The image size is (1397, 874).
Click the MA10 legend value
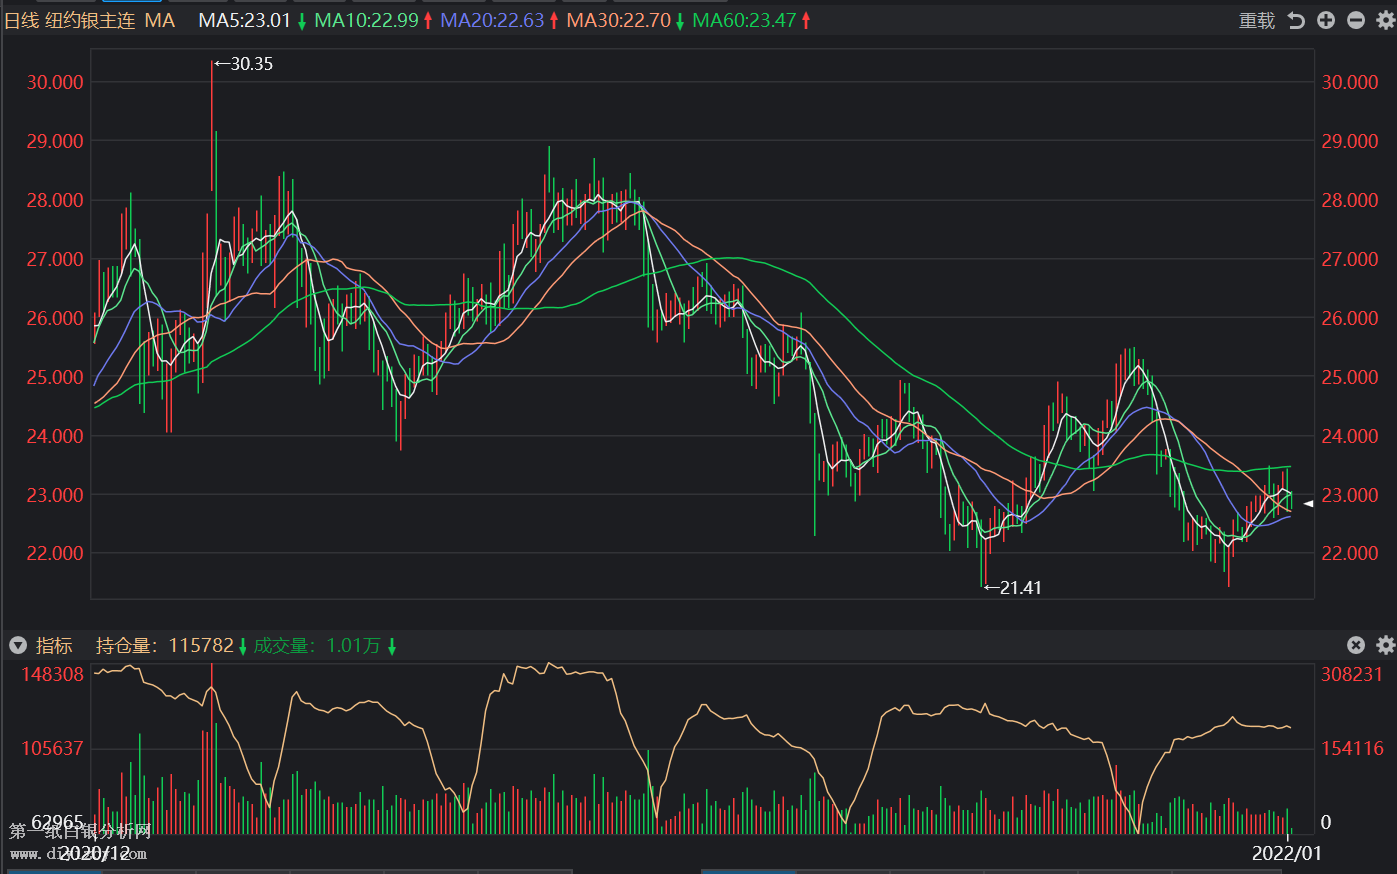click(x=366, y=20)
